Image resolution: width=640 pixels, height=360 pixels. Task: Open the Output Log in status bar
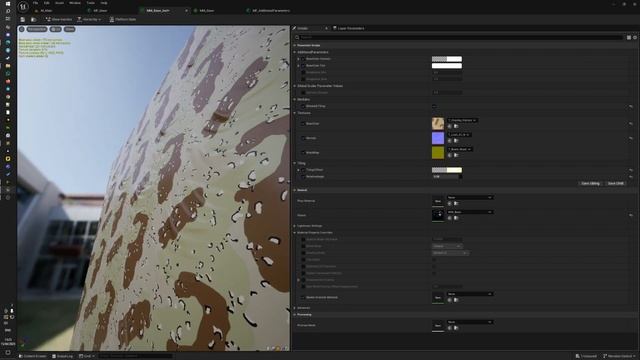click(x=62, y=356)
